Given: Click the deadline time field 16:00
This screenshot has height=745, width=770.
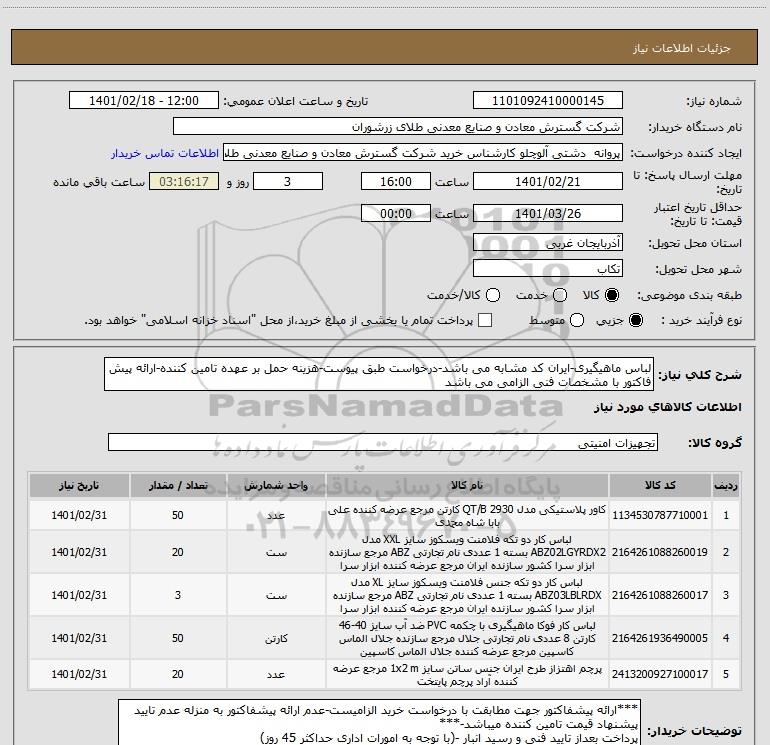Looking at the screenshot, I should (x=396, y=181).
